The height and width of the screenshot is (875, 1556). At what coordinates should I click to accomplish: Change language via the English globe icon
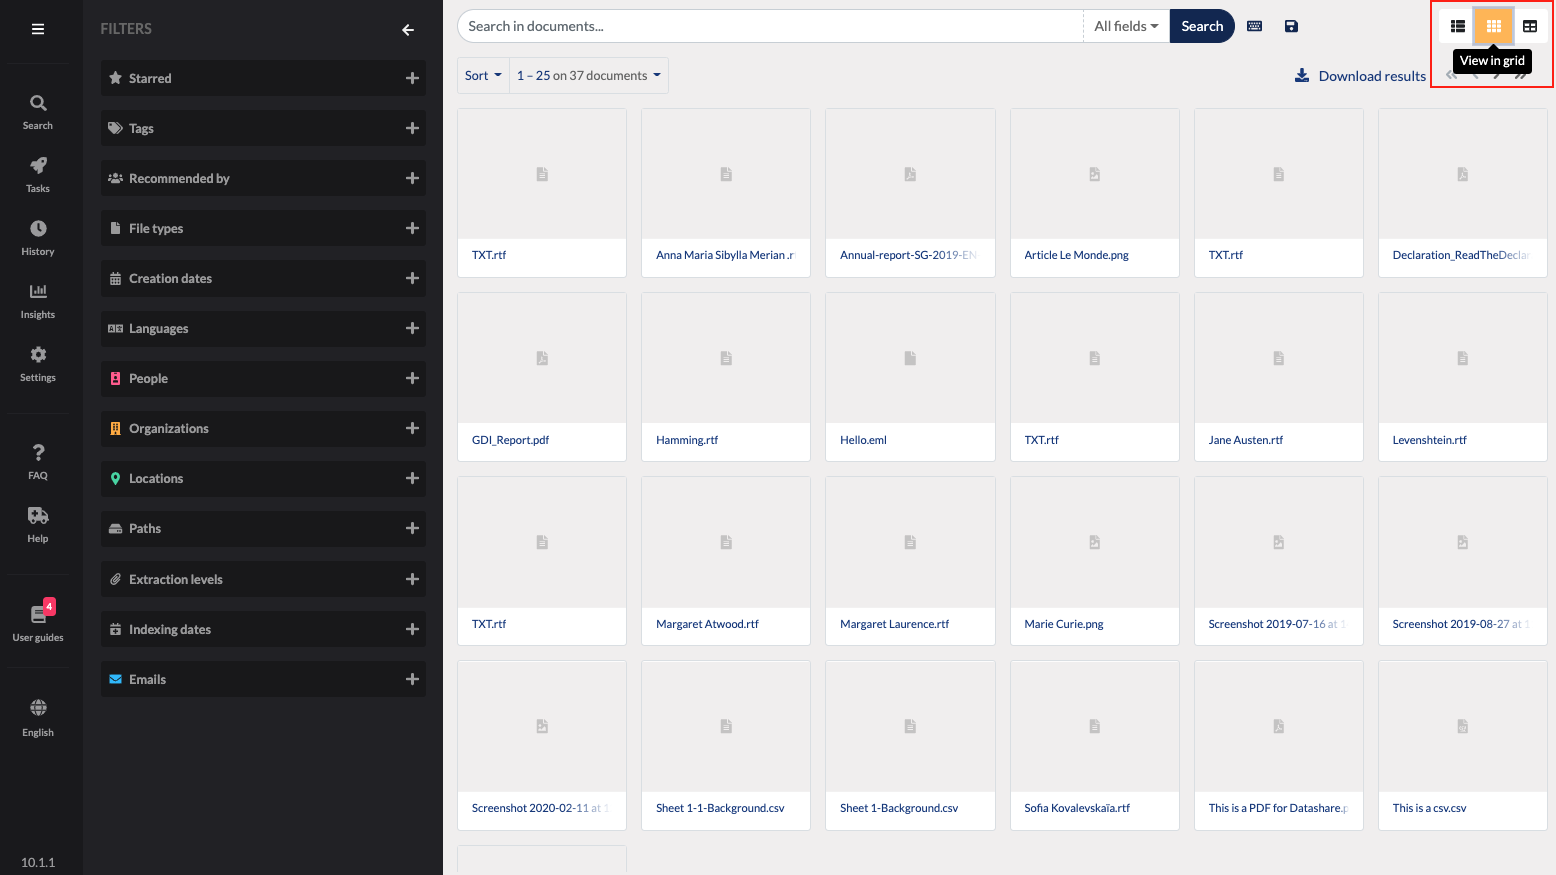point(38,718)
